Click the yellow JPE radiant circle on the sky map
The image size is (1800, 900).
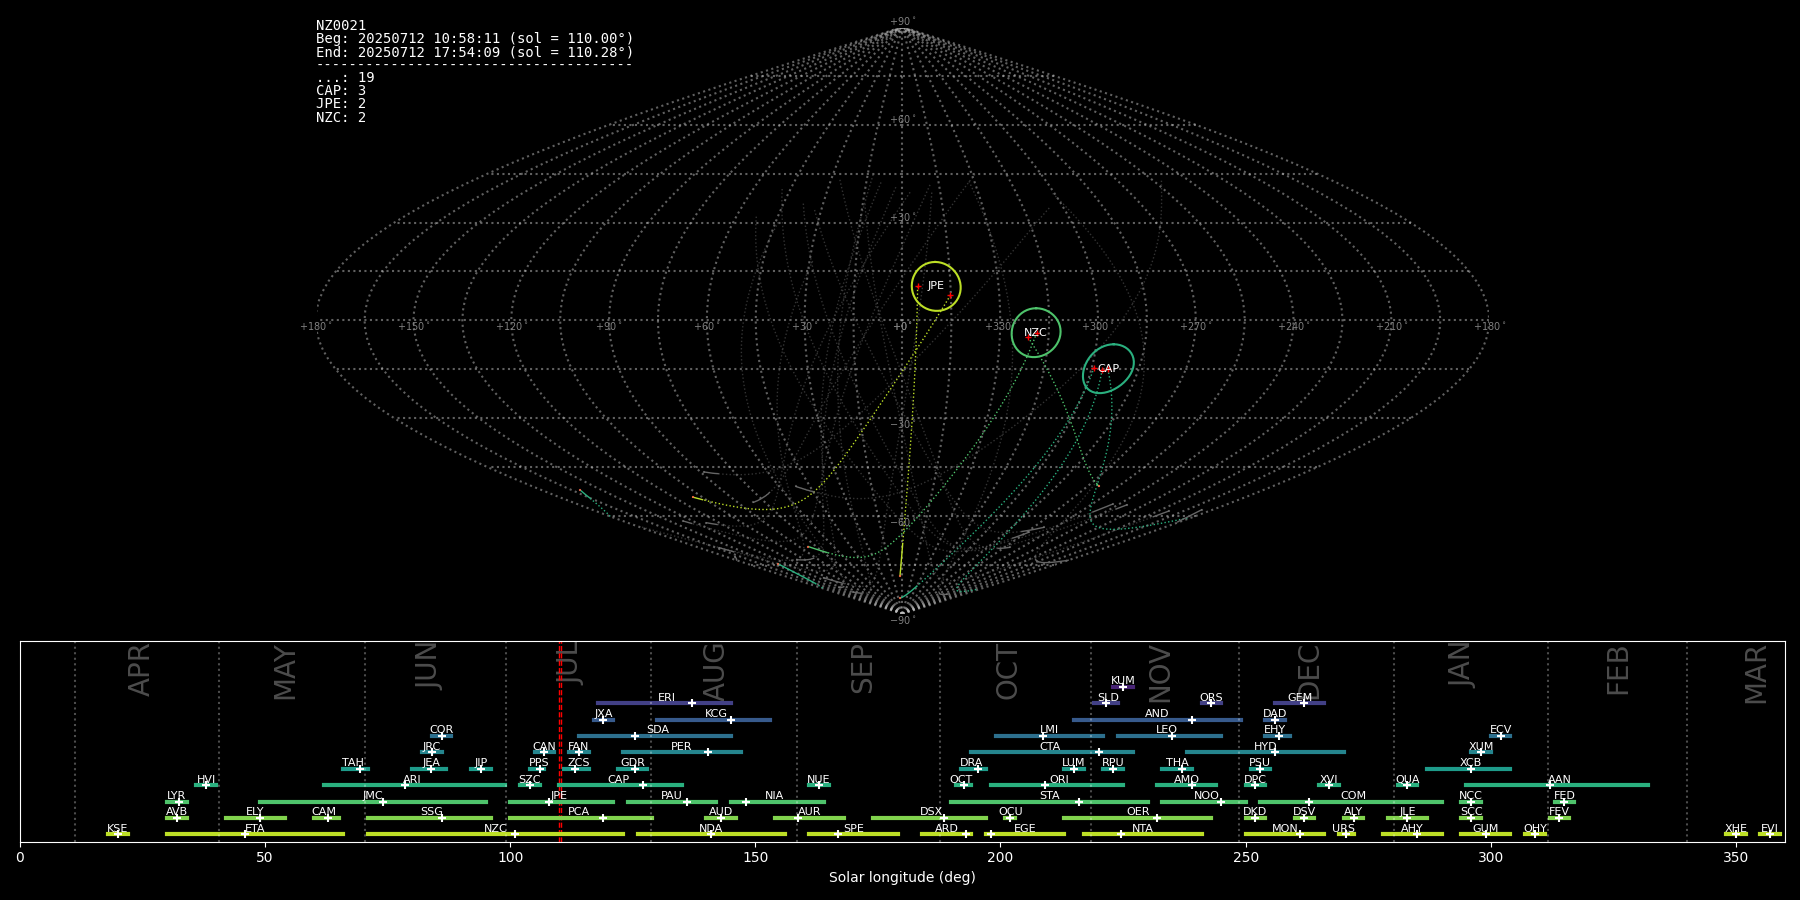(936, 287)
